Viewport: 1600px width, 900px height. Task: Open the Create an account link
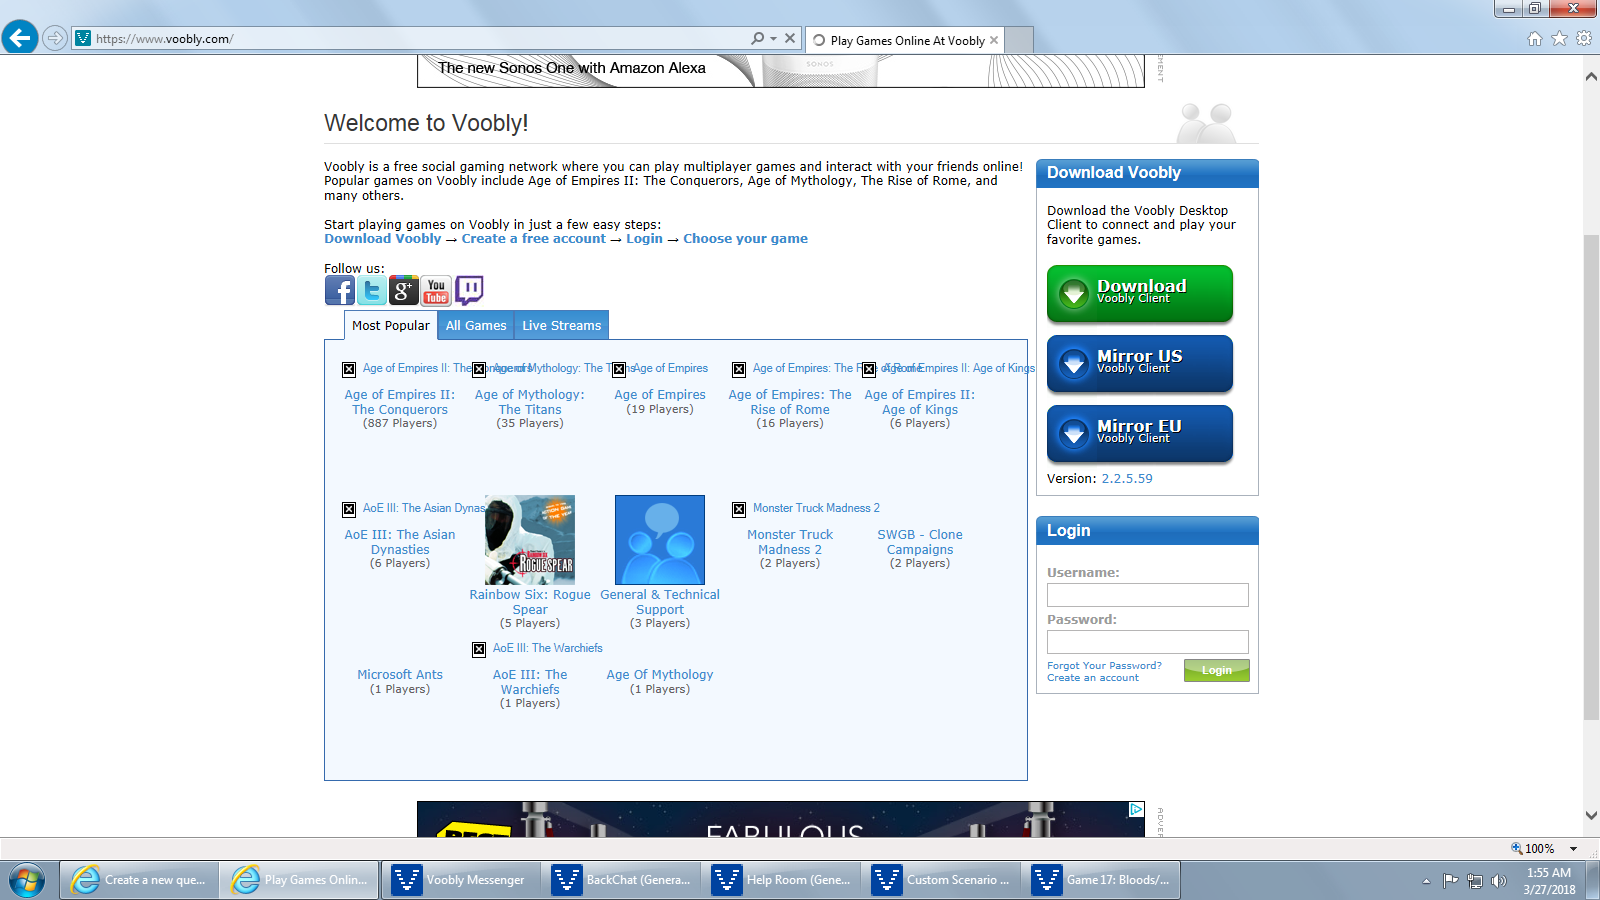click(1093, 677)
